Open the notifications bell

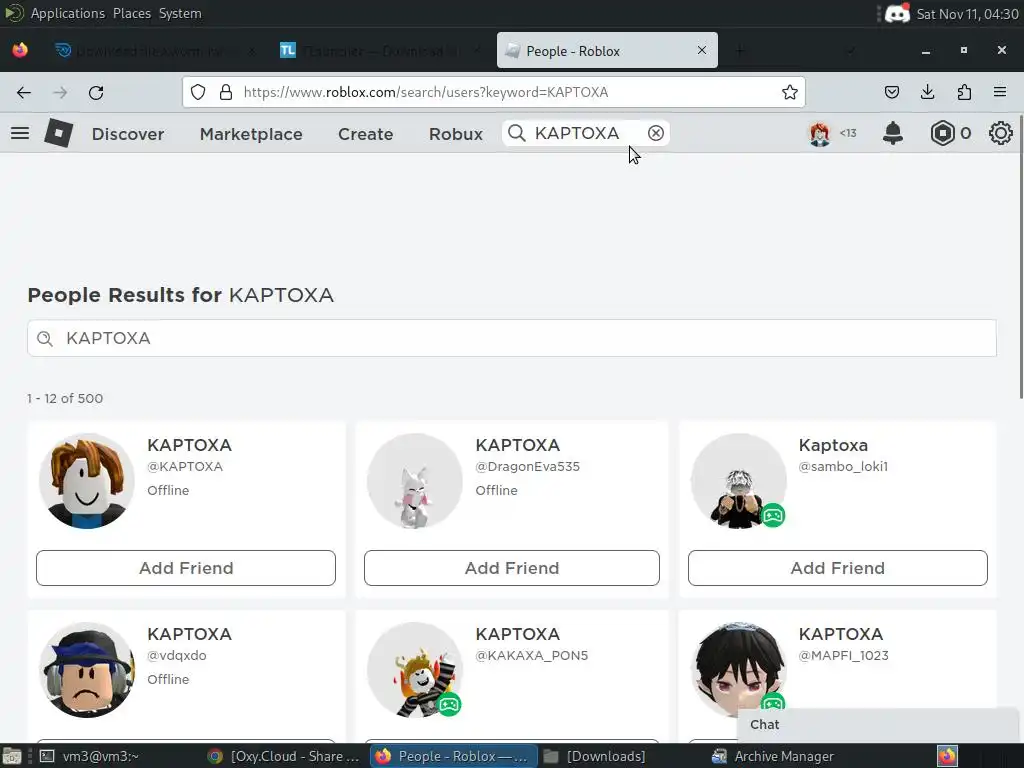[893, 133]
